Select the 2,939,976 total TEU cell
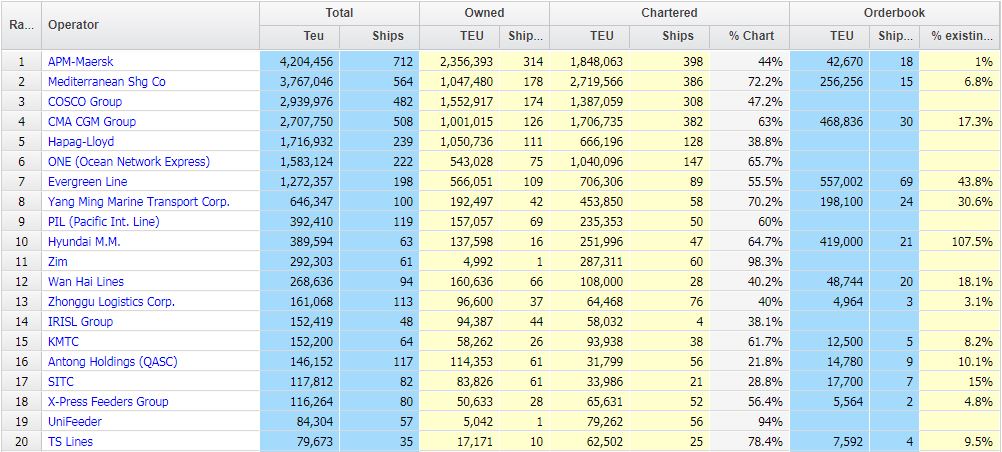The height and width of the screenshot is (452, 1002). (300, 102)
